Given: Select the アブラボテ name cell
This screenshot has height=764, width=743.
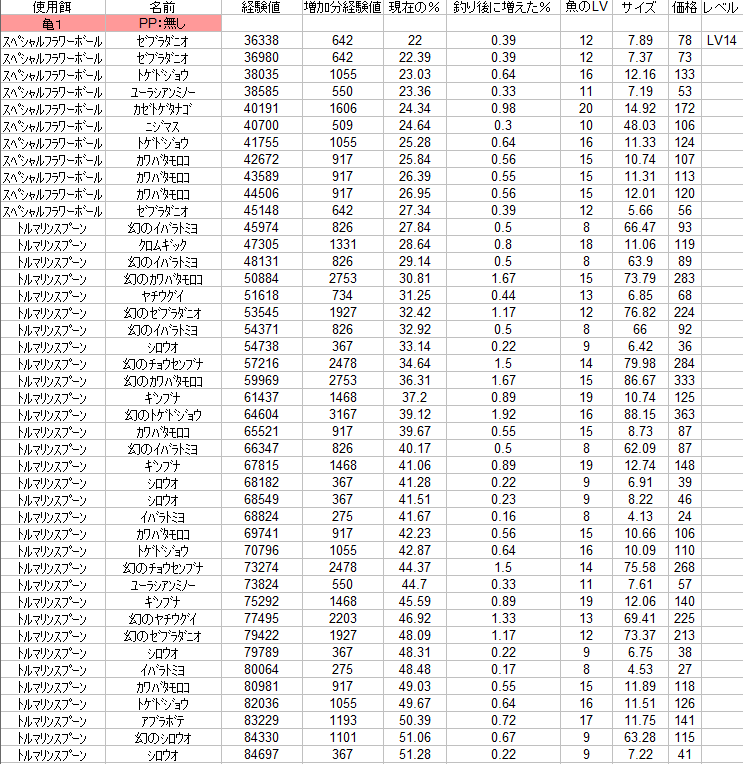Looking at the screenshot, I should 163,721.
